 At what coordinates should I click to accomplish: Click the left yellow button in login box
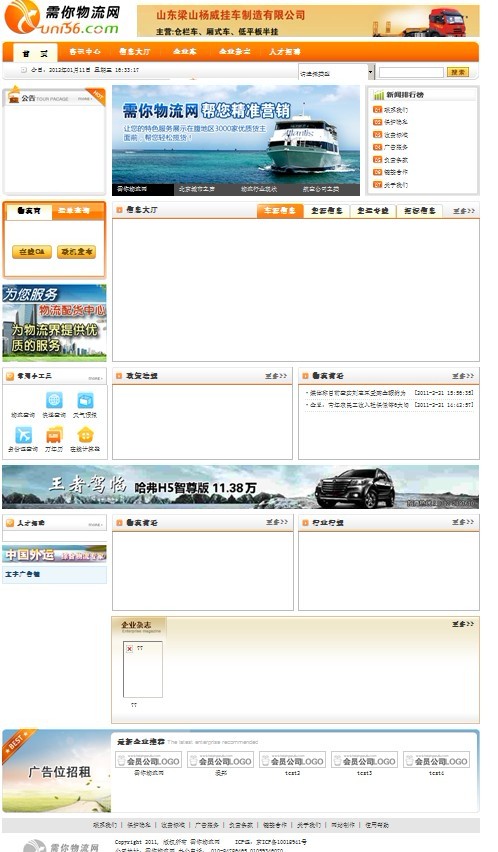(31, 252)
